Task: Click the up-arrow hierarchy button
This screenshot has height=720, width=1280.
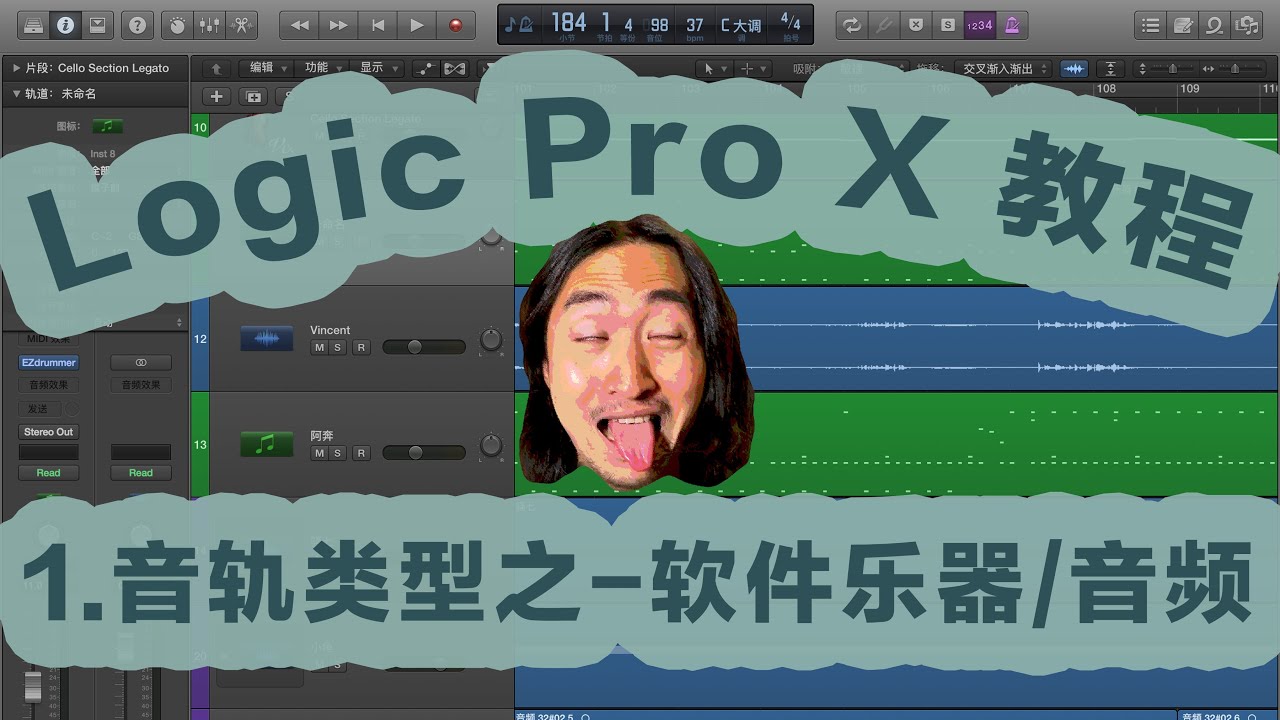Action: [216, 68]
